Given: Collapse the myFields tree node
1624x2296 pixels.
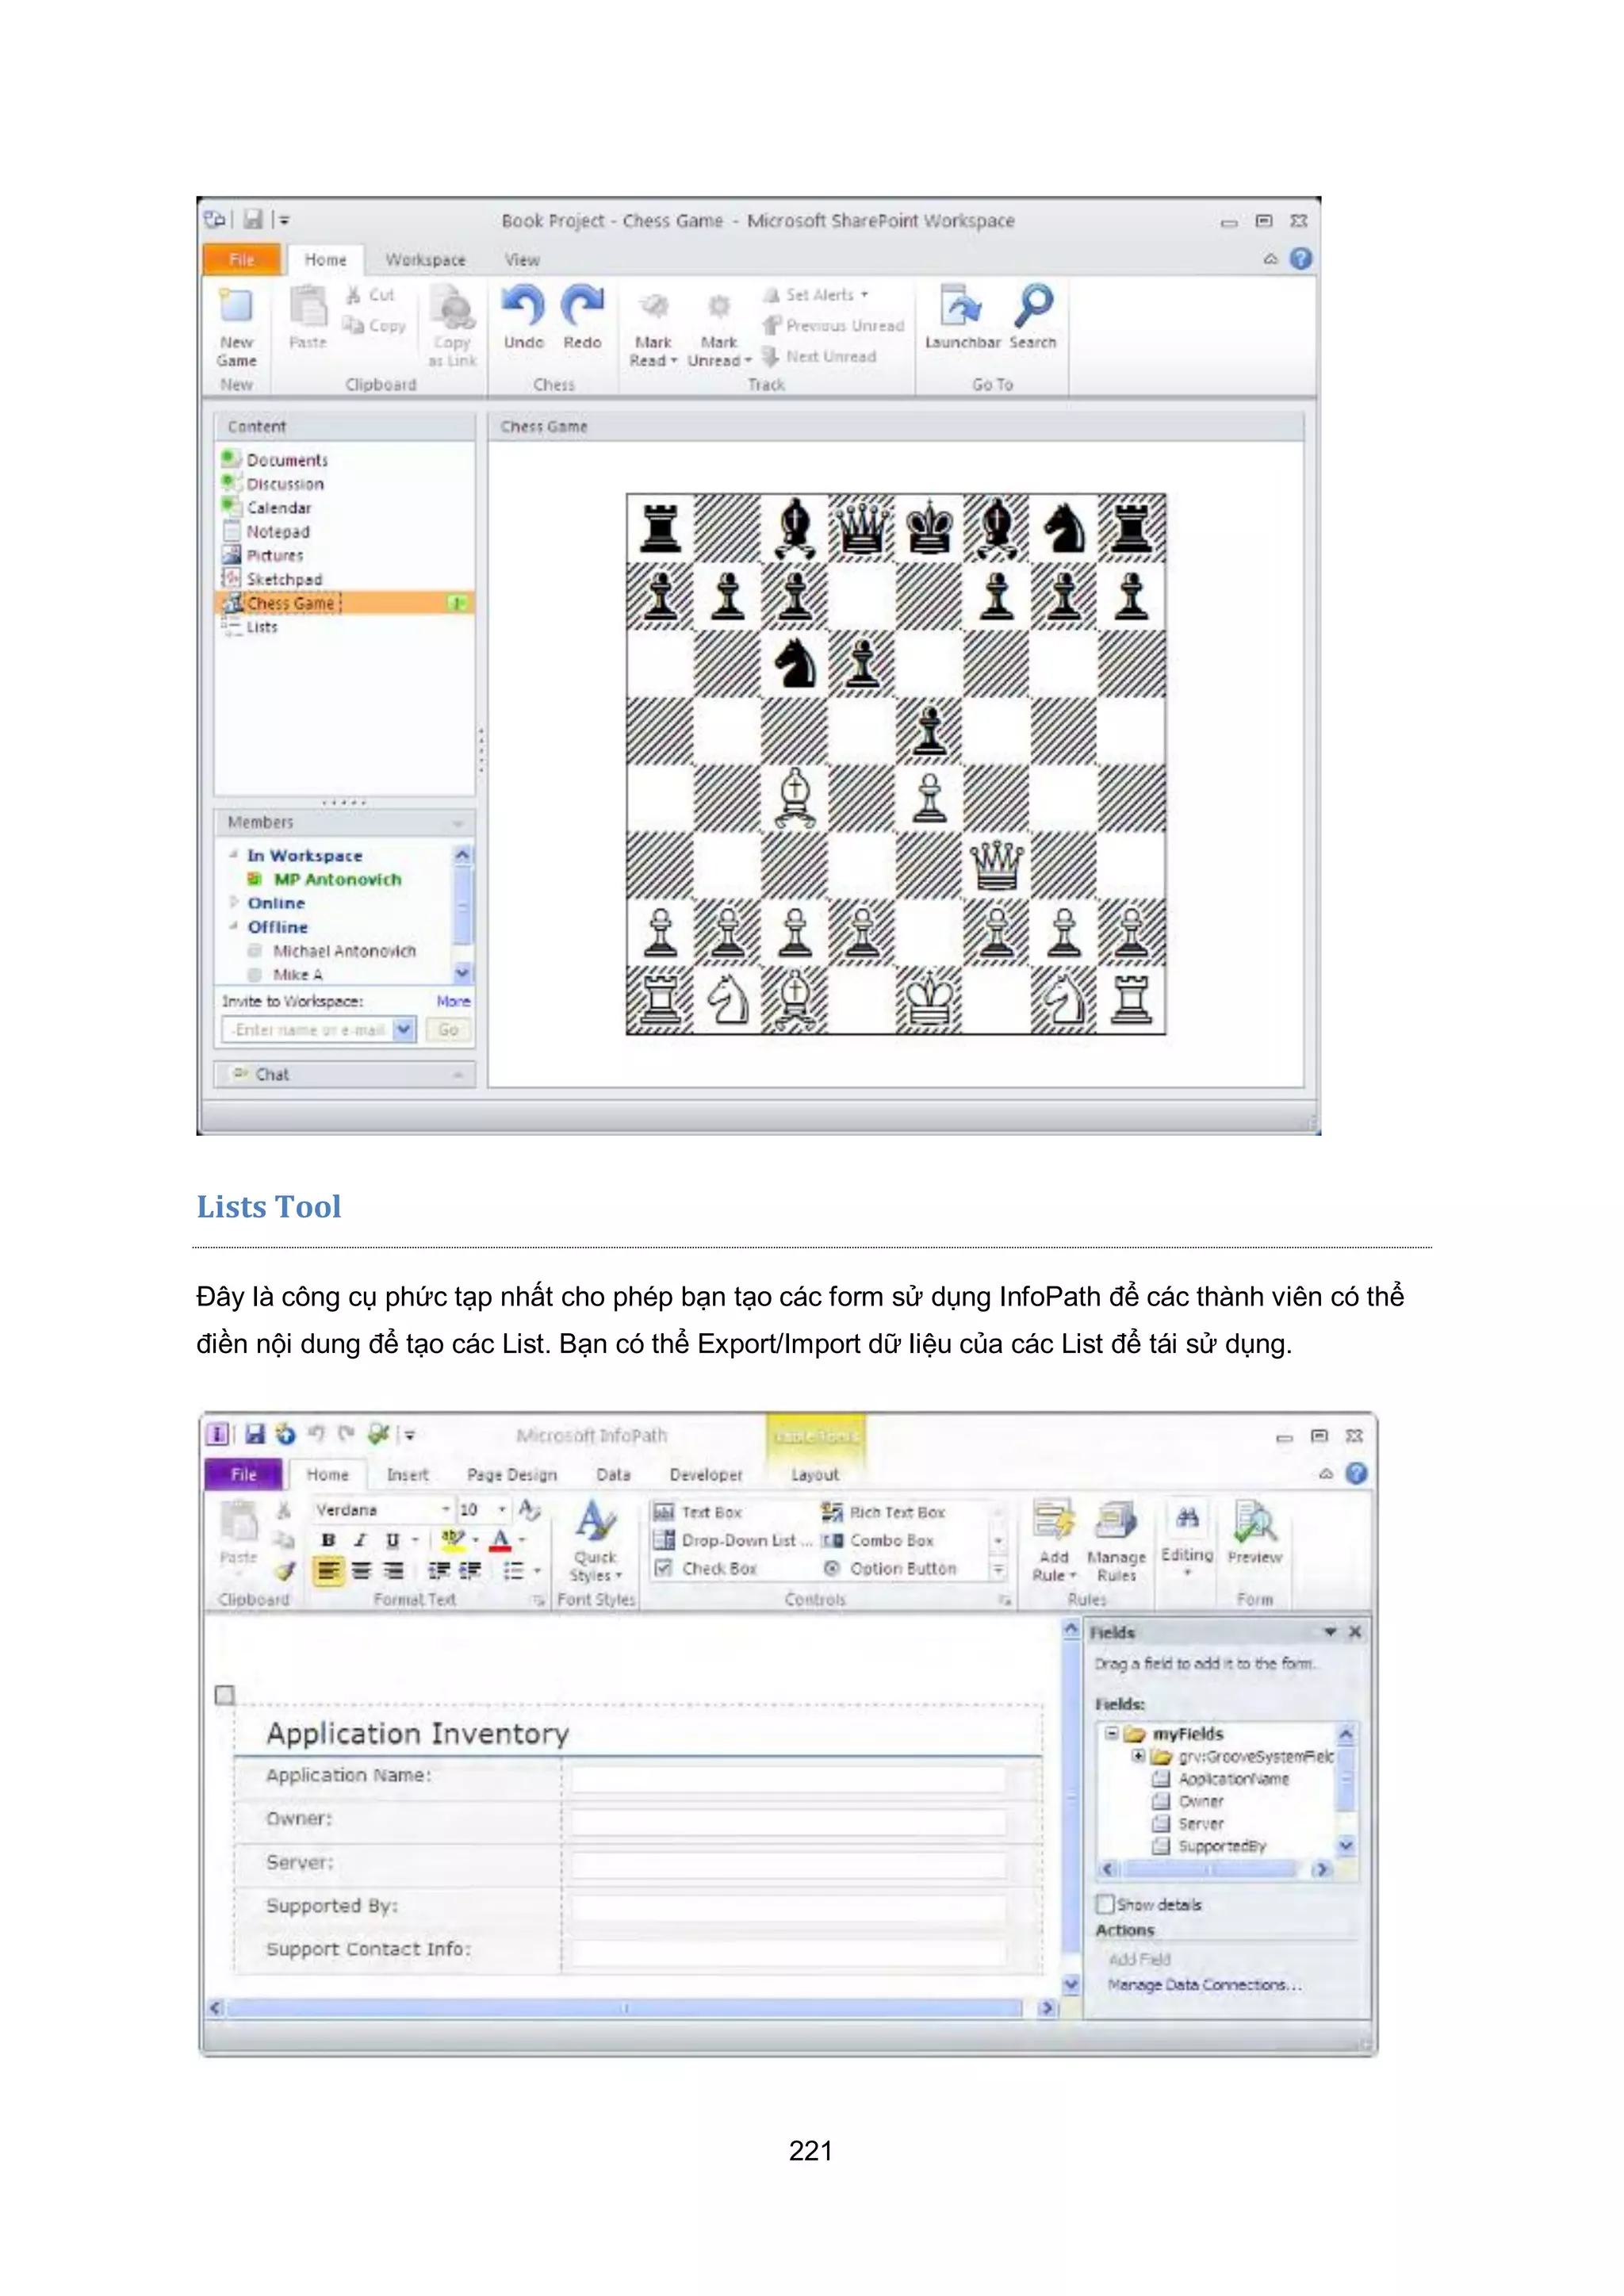Looking at the screenshot, I should [1111, 1733].
